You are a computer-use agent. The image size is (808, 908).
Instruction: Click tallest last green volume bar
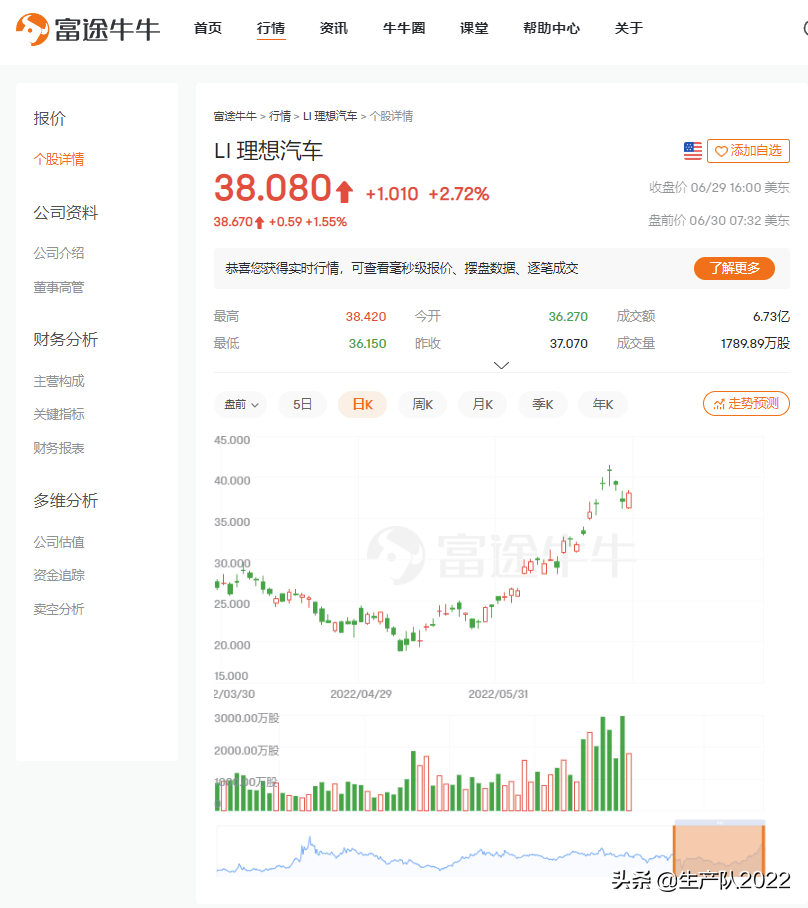point(623,763)
